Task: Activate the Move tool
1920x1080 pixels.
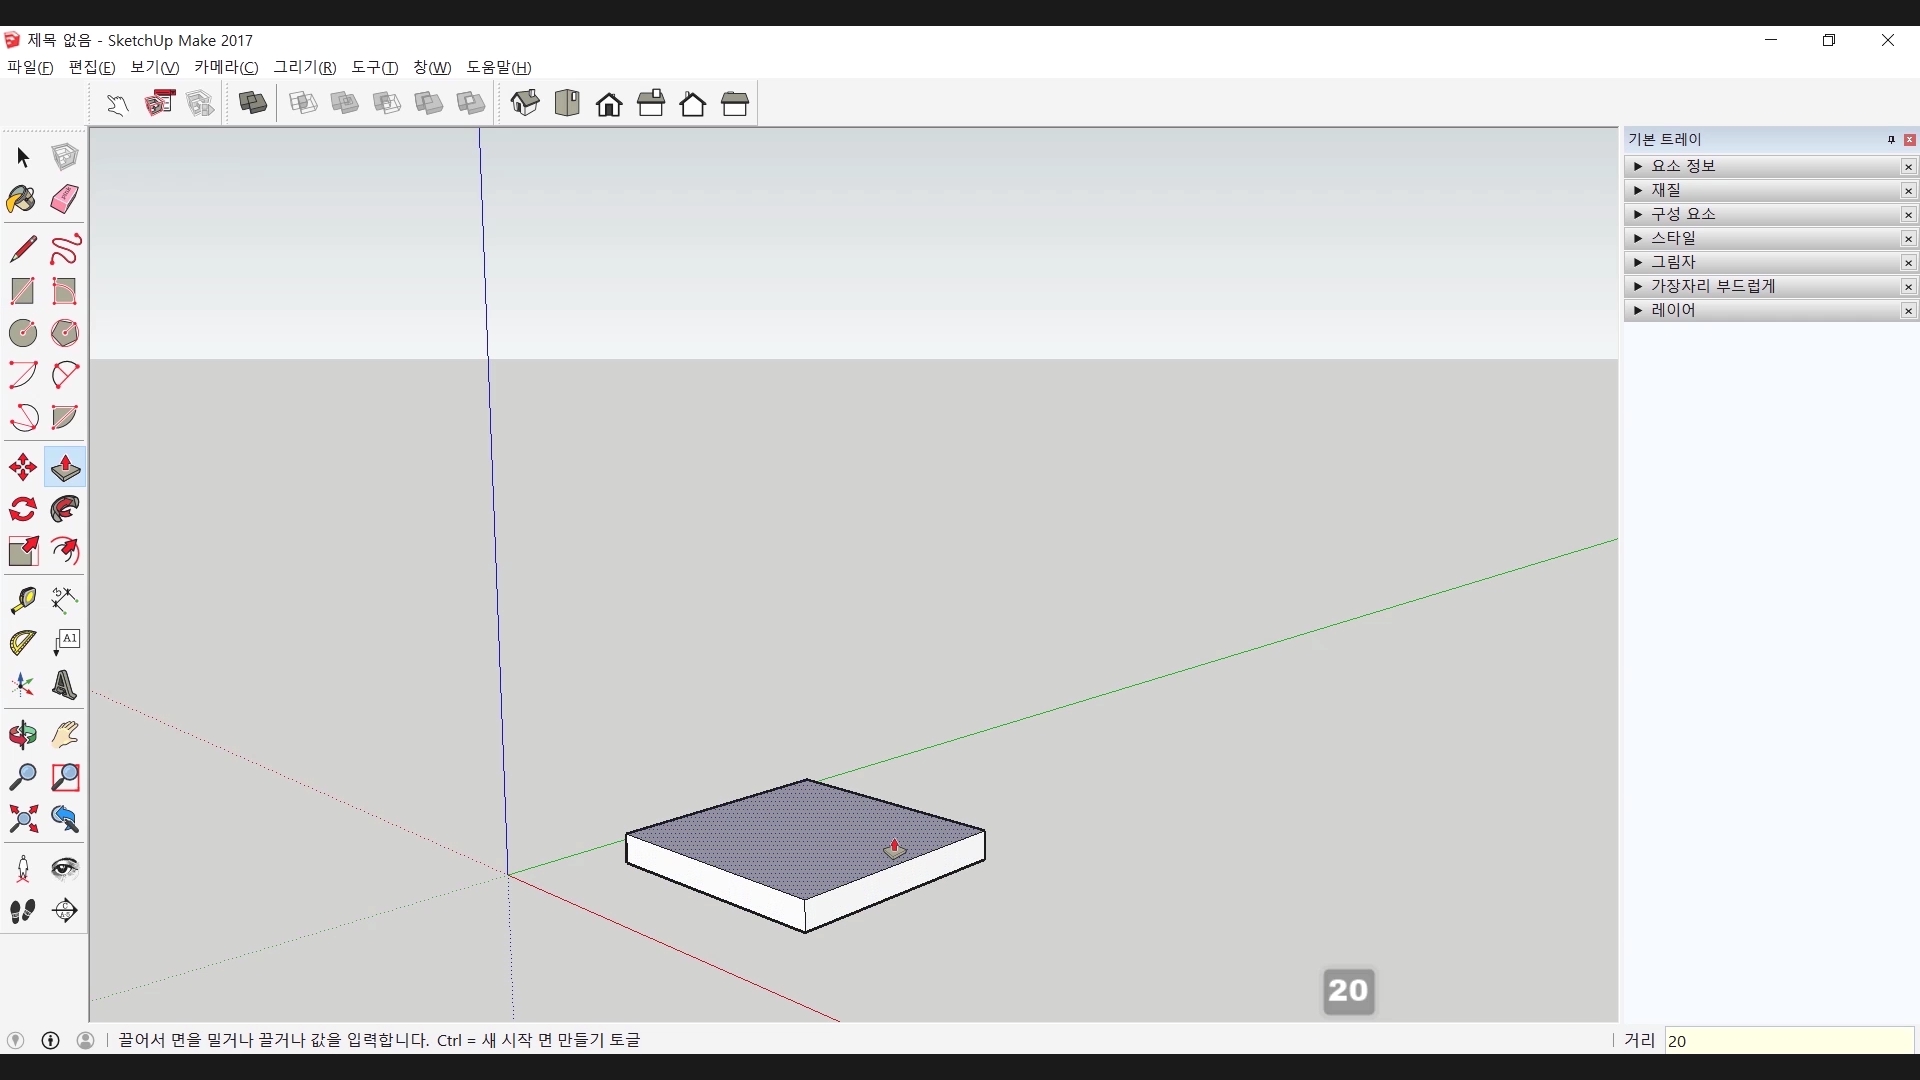Action: [22, 468]
